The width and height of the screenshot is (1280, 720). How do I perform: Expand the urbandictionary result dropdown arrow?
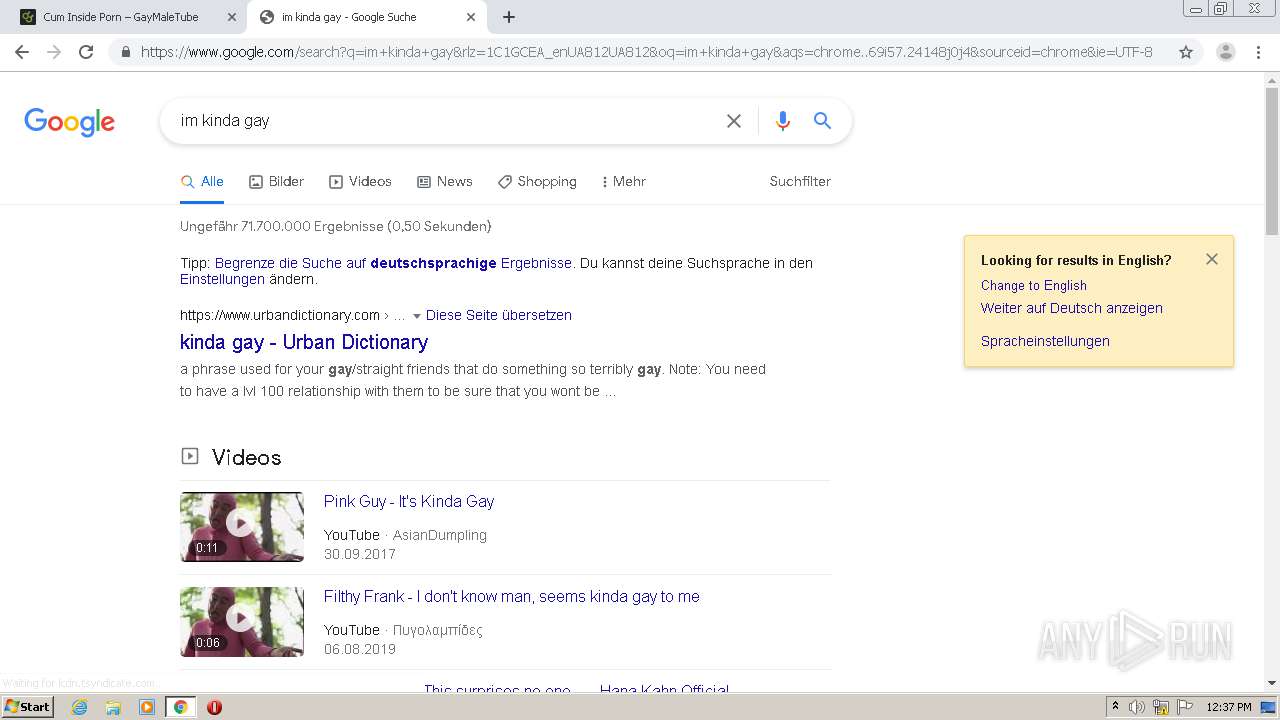click(417, 316)
